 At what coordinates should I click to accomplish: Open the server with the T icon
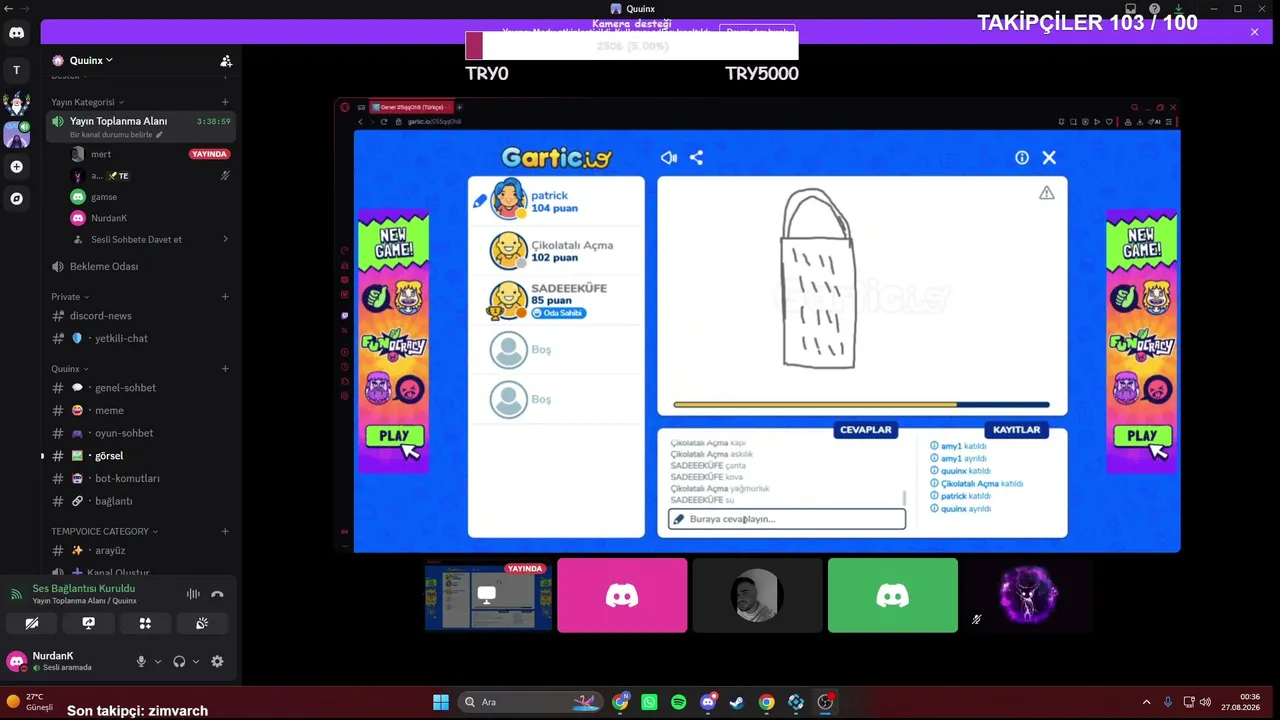point(16,70)
